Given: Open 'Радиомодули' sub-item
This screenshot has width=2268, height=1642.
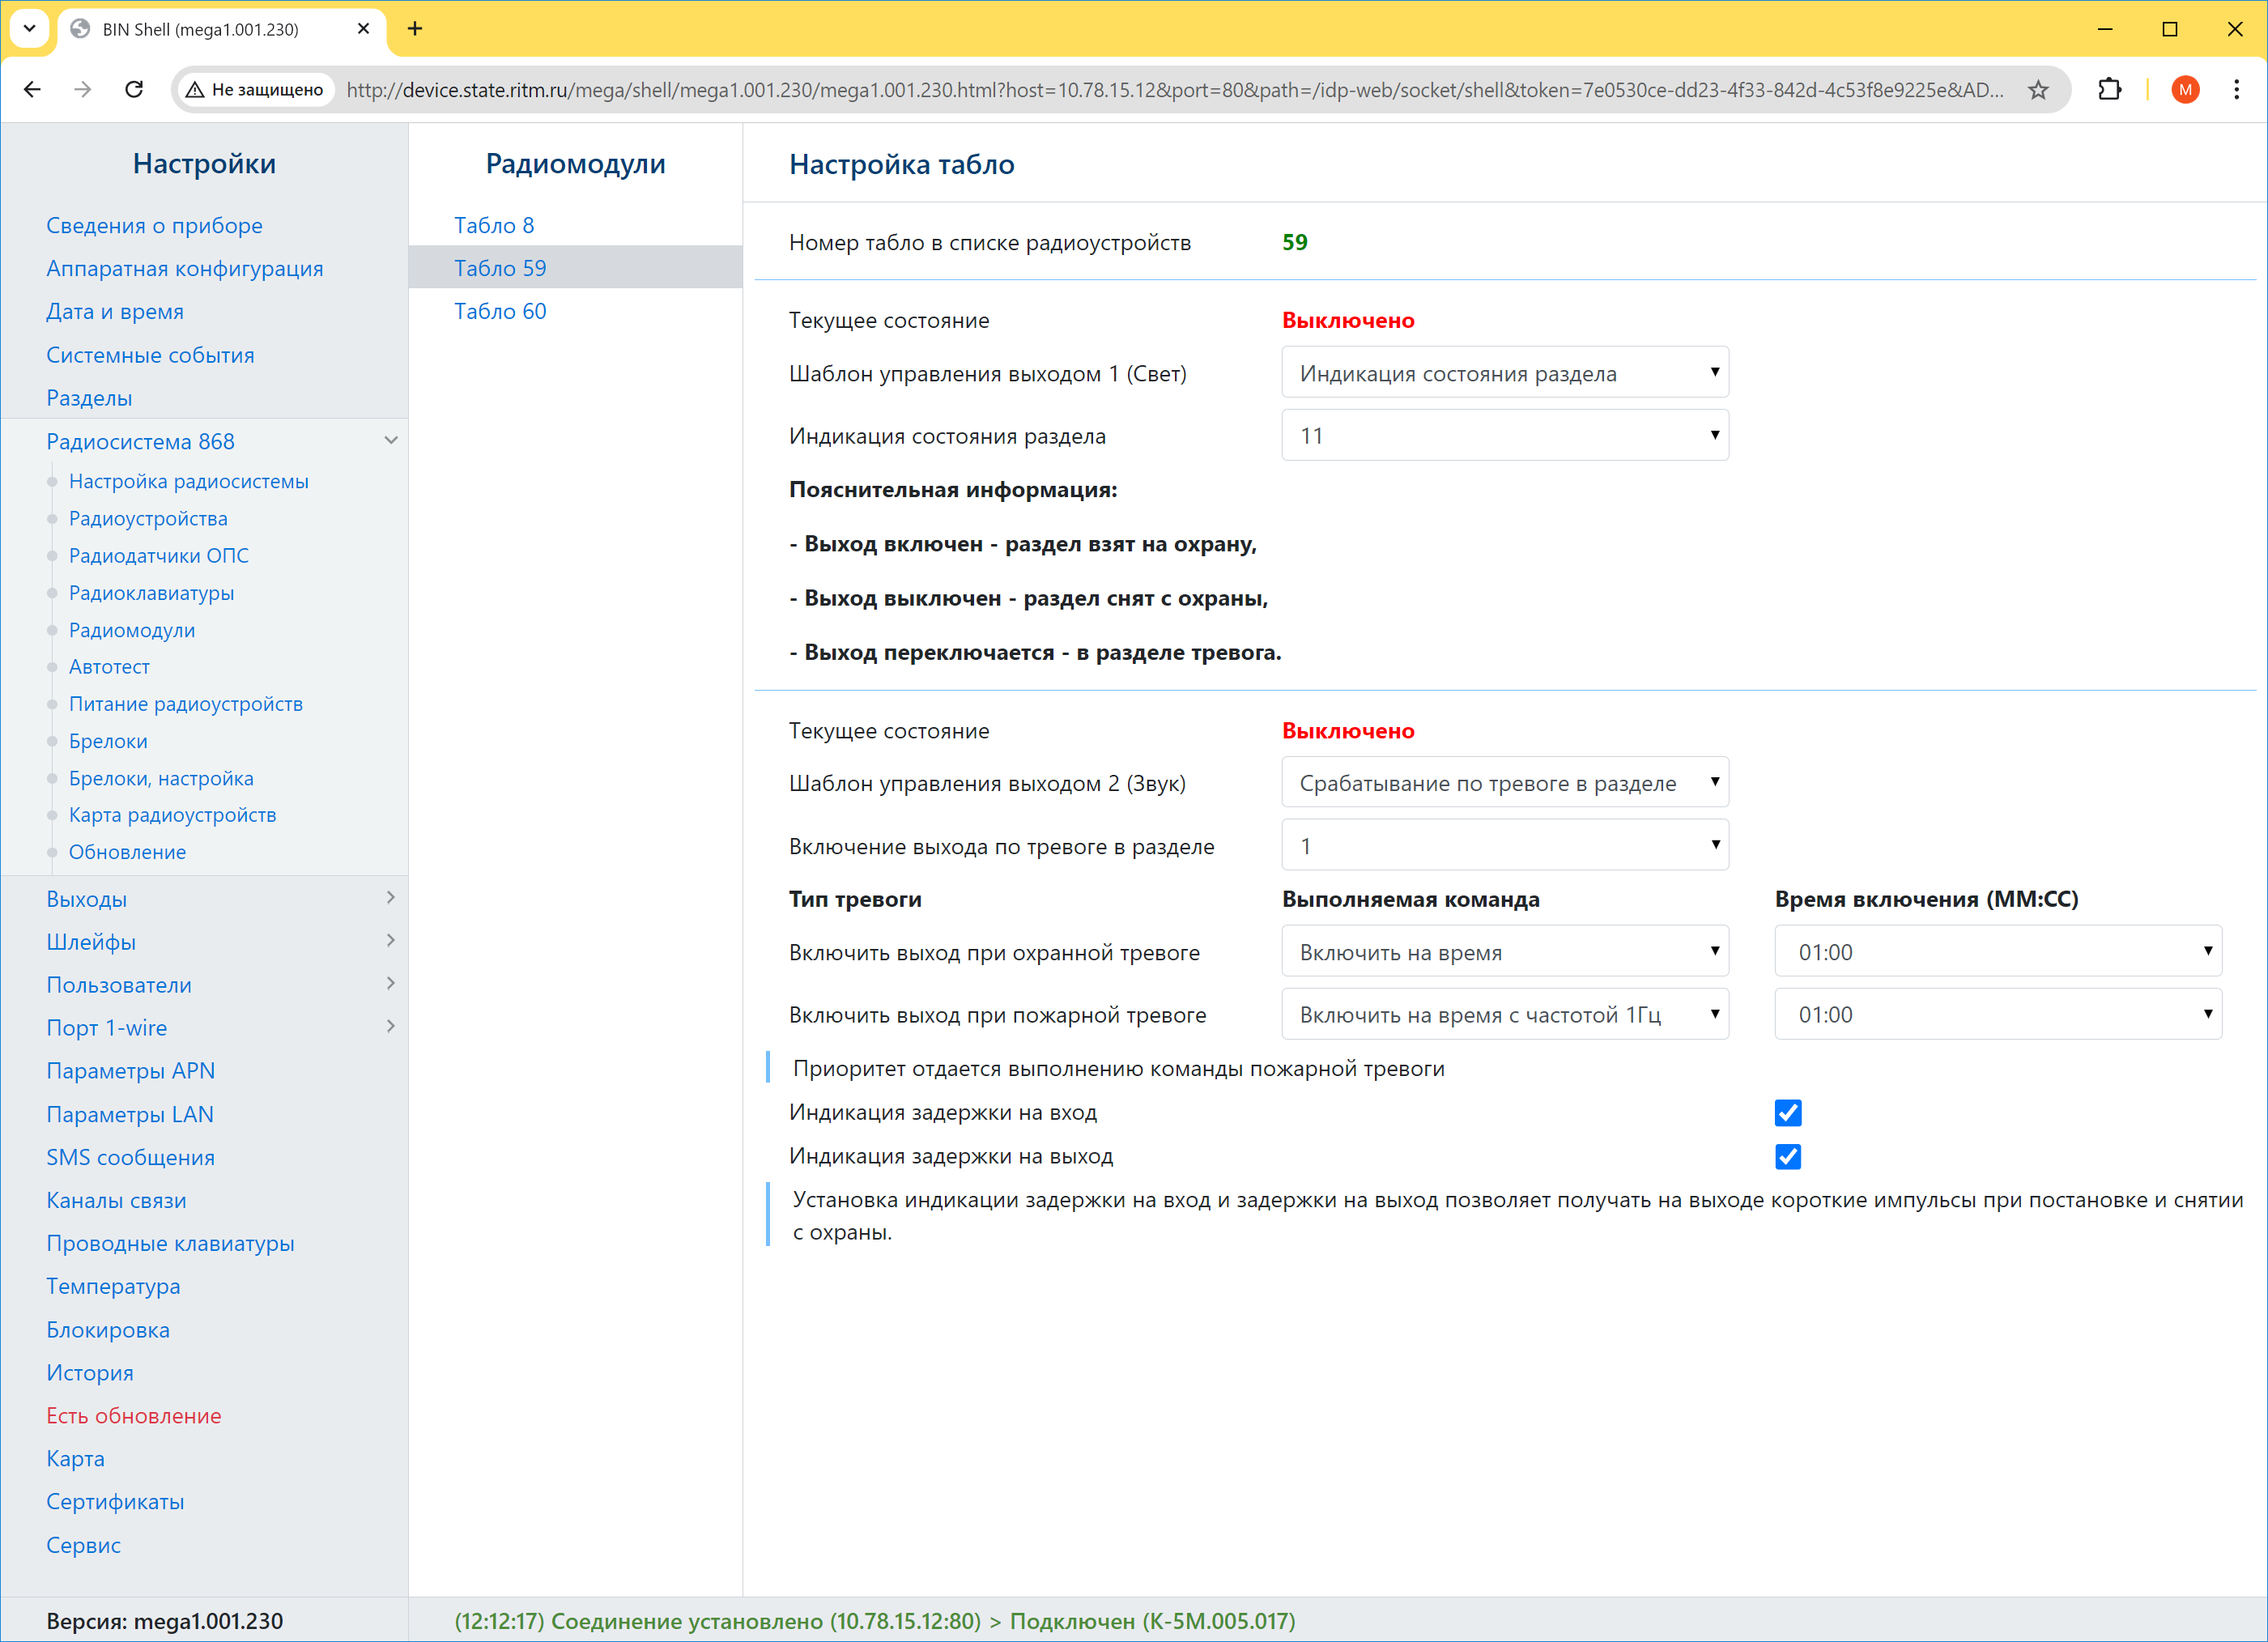Looking at the screenshot, I should pyautogui.click(x=132, y=630).
